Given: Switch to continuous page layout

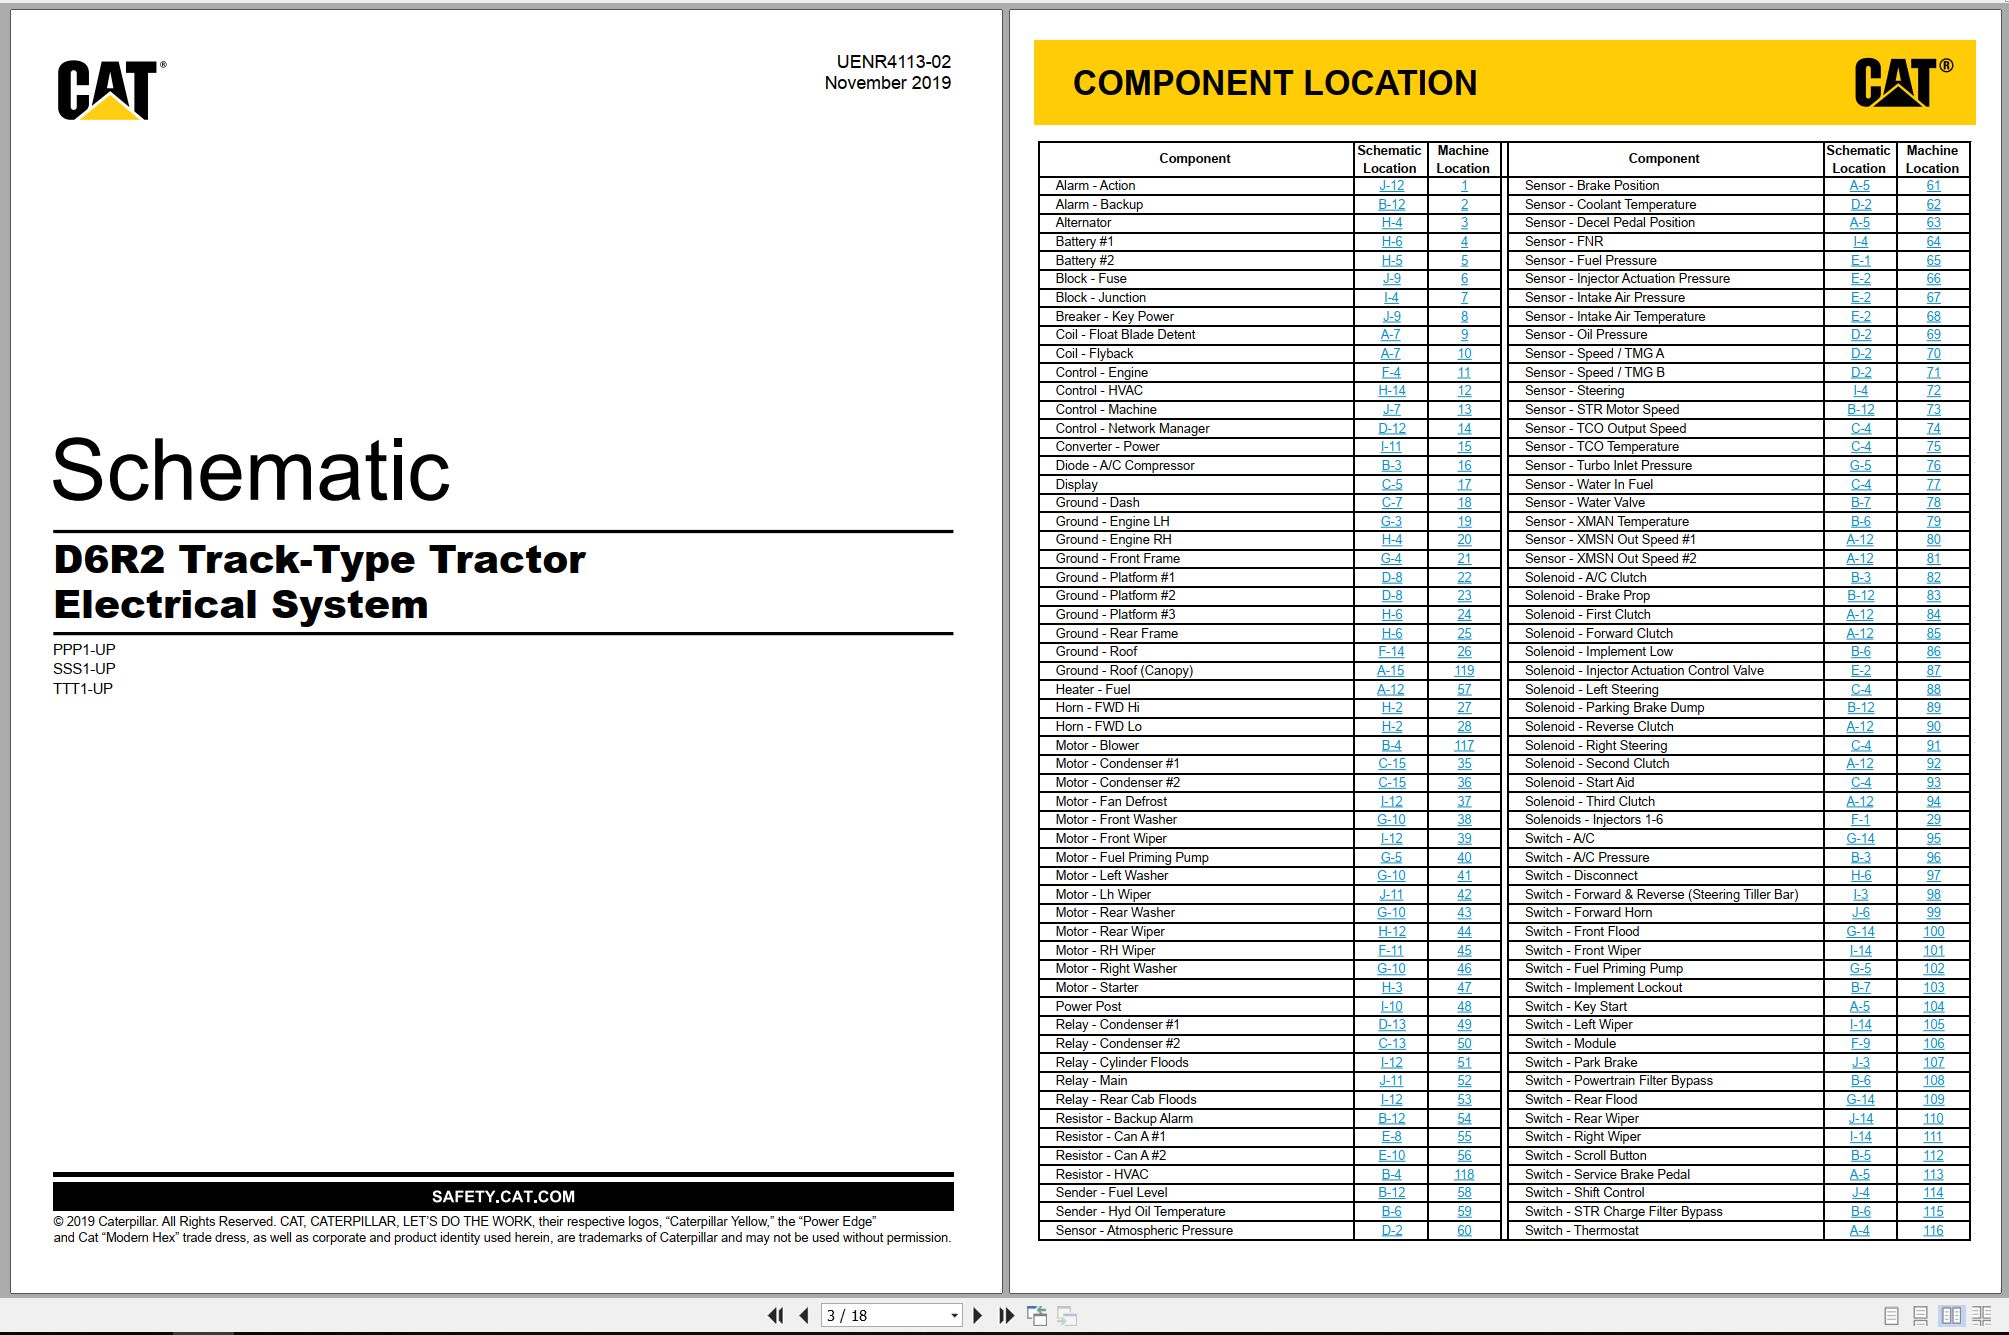Looking at the screenshot, I should pos(1920,1316).
